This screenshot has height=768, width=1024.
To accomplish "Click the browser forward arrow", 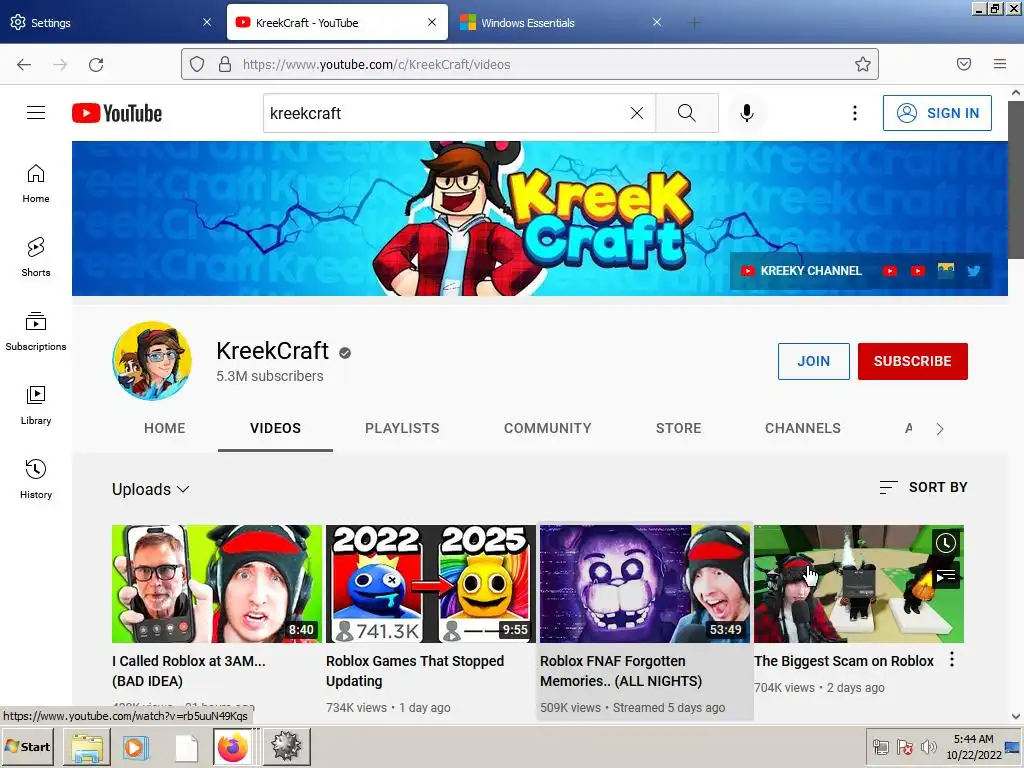I will tap(60, 64).
